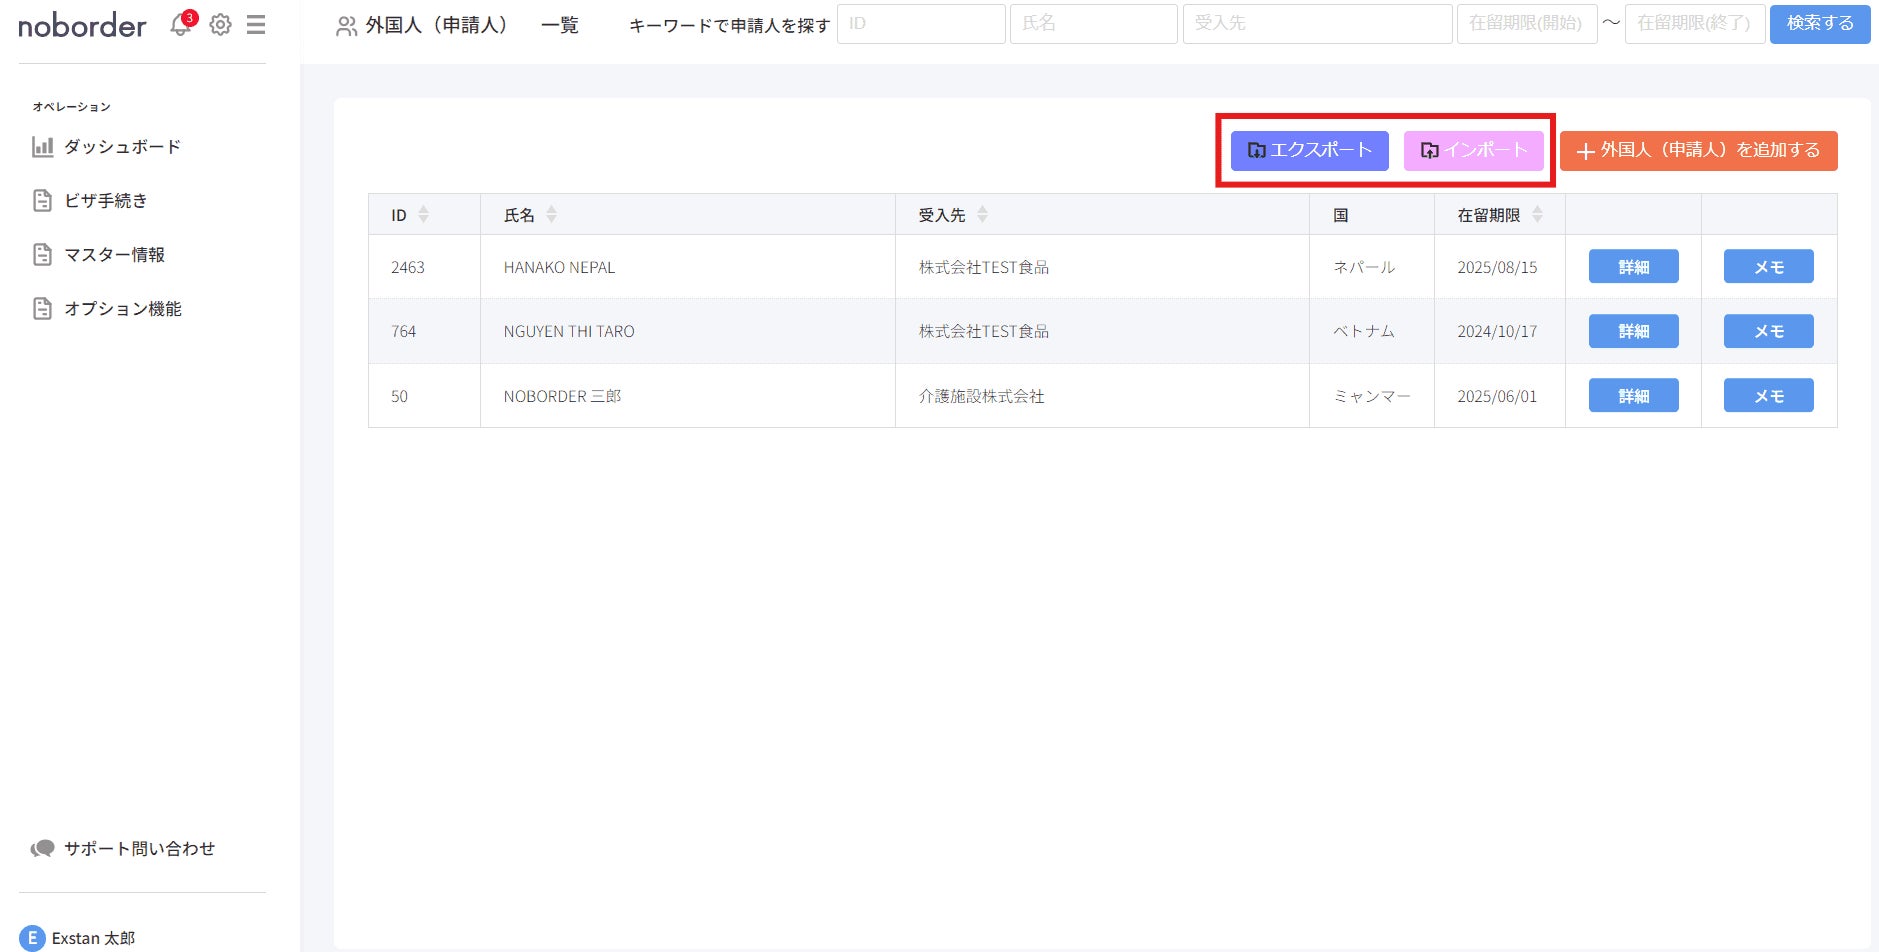
Task: Open the notifications bell icon
Action: click(x=181, y=25)
